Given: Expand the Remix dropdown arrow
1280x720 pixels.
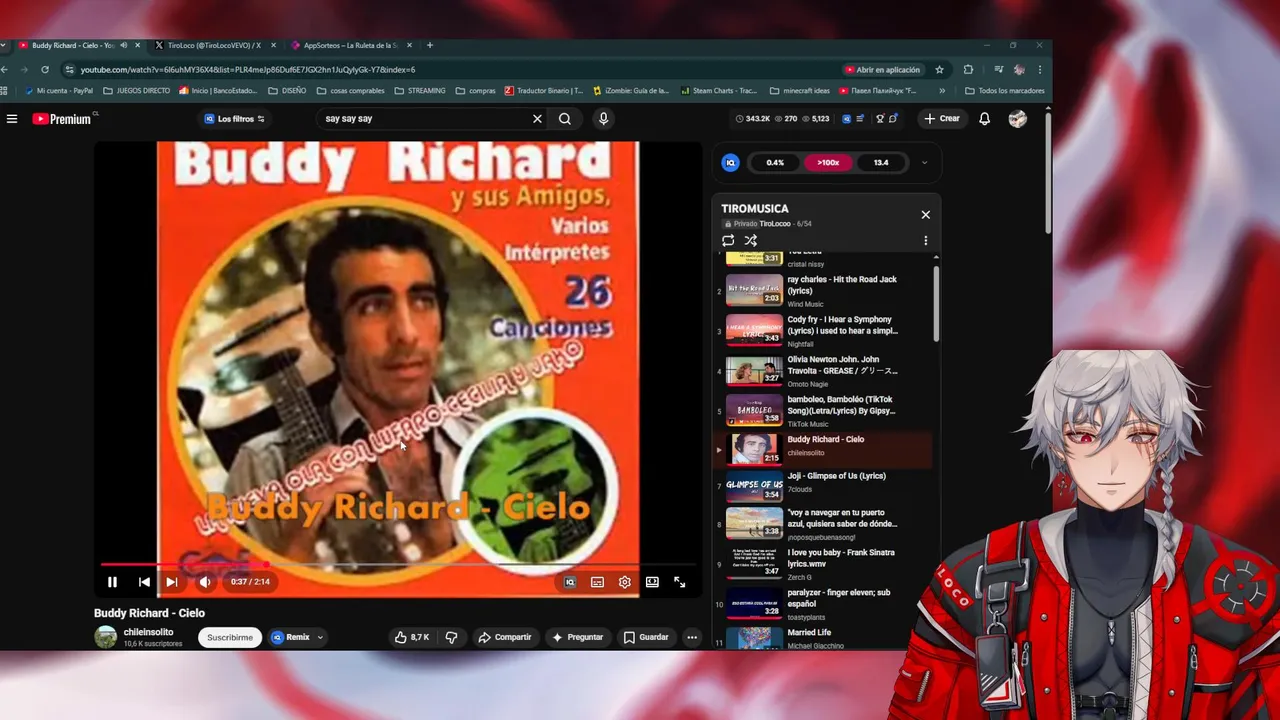Looking at the screenshot, I should tap(320, 637).
